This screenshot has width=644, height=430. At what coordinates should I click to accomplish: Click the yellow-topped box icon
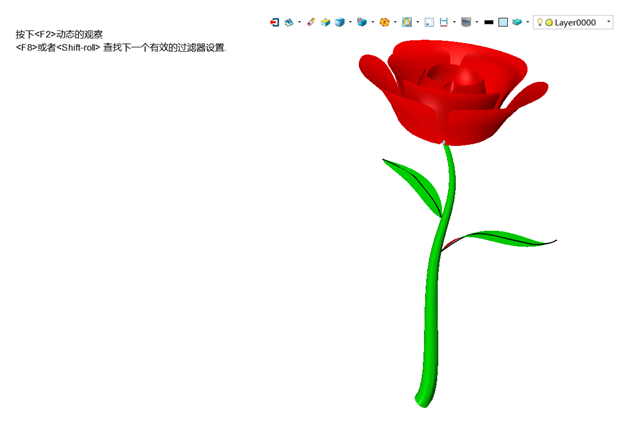pos(325,21)
